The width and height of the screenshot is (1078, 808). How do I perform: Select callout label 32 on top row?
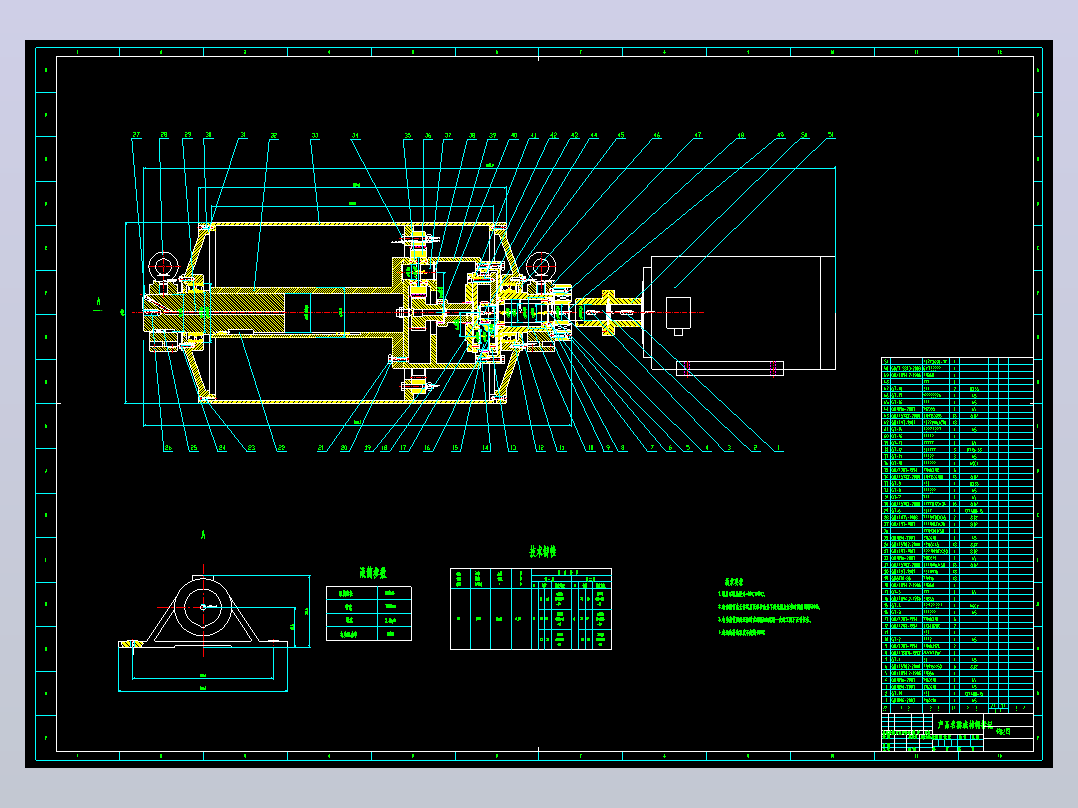[274, 135]
